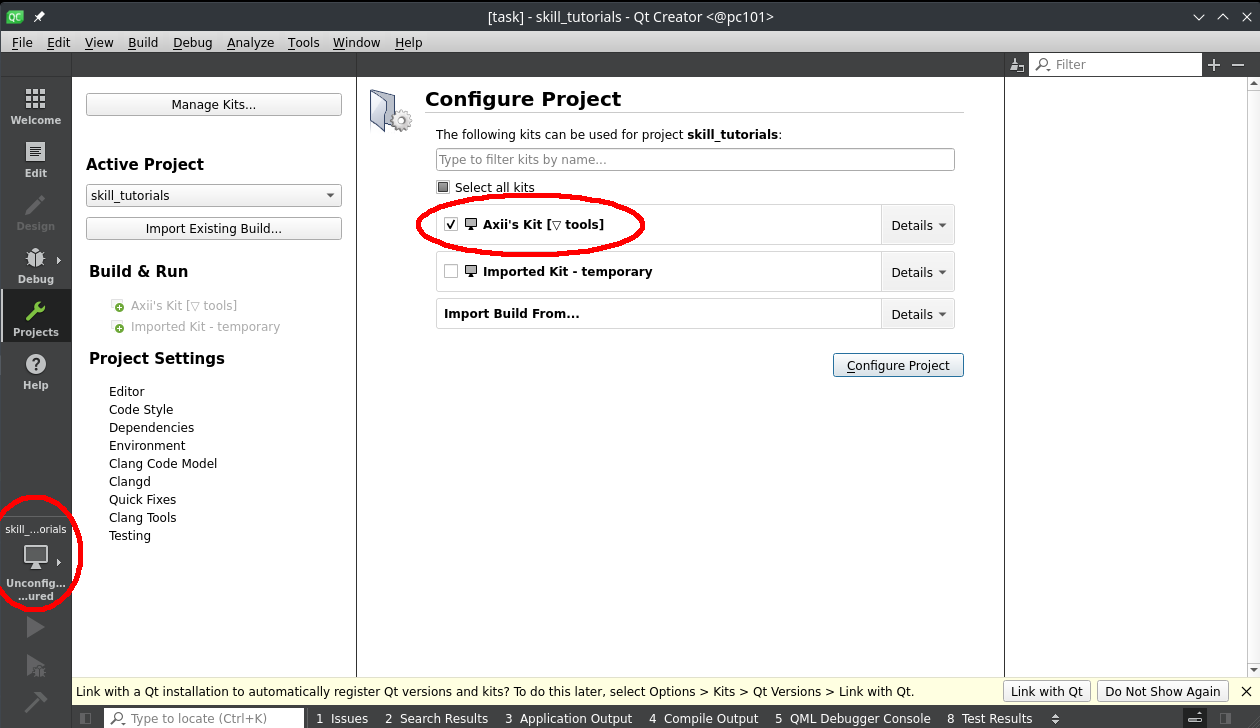The height and width of the screenshot is (728, 1260).
Task: Expand Details for Axii's Kit
Action: (918, 225)
